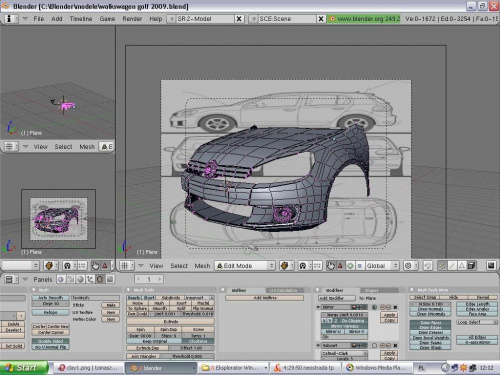Open the Game menu
This screenshot has height=375, width=500.
[107, 19]
